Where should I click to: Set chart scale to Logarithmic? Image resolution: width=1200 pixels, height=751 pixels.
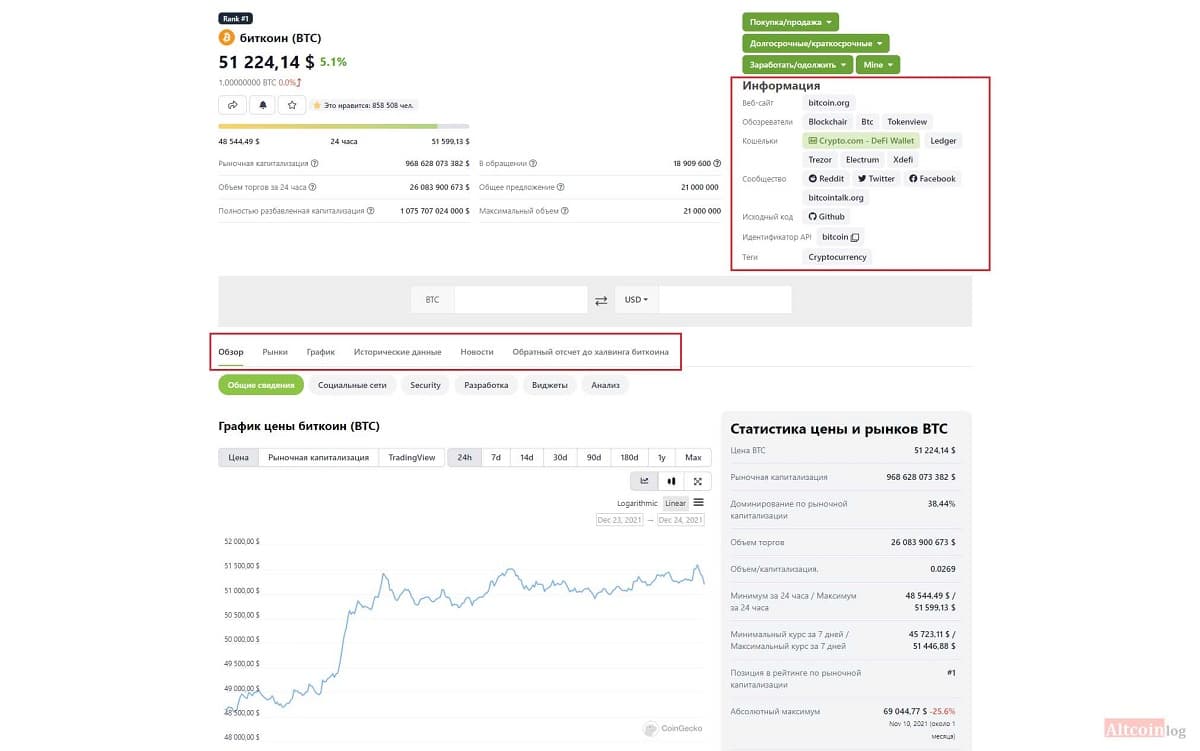tap(637, 503)
